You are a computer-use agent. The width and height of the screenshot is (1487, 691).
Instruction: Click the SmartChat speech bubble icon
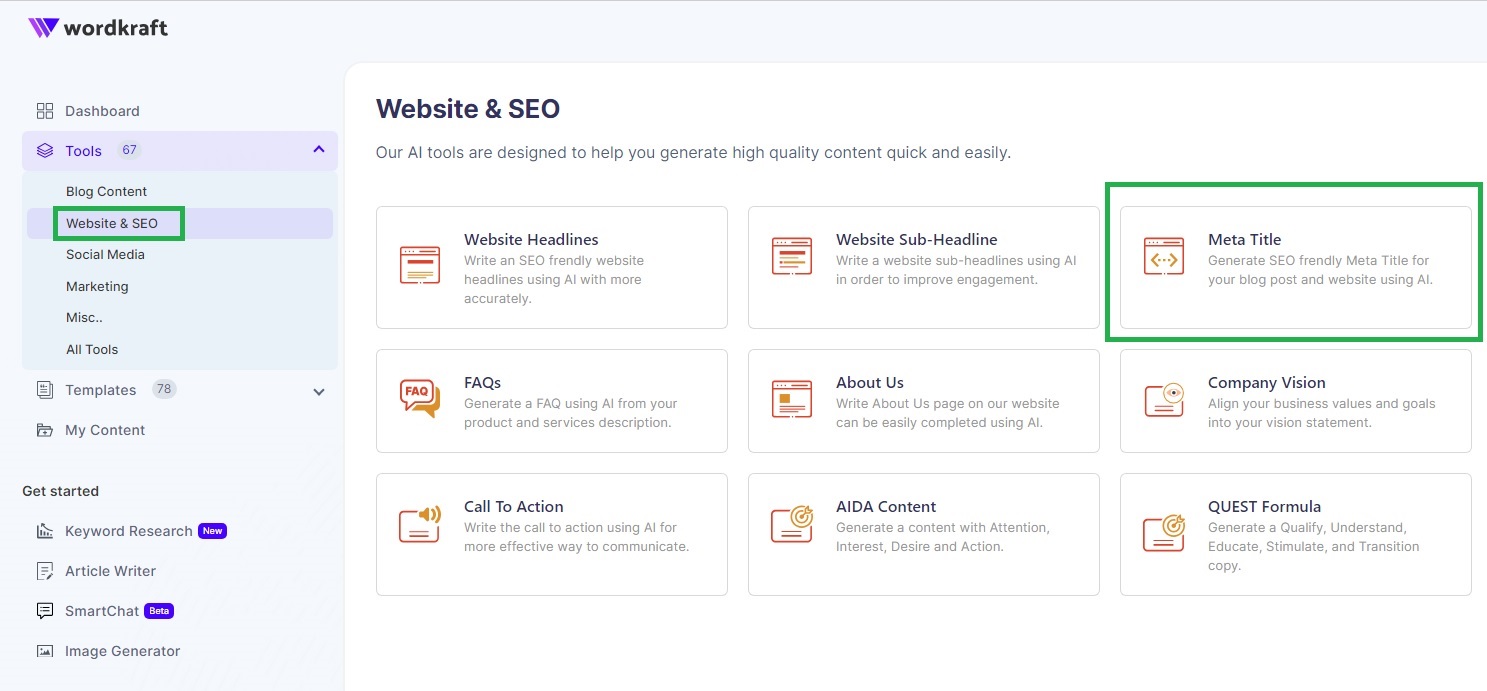(45, 611)
